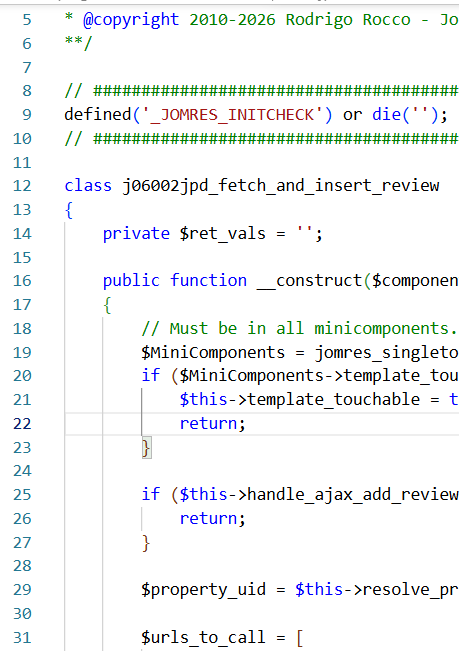Image resolution: width=459 pixels, height=651 pixels.
Task: Click the @copyright text on line 5
Action: (x=131, y=20)
